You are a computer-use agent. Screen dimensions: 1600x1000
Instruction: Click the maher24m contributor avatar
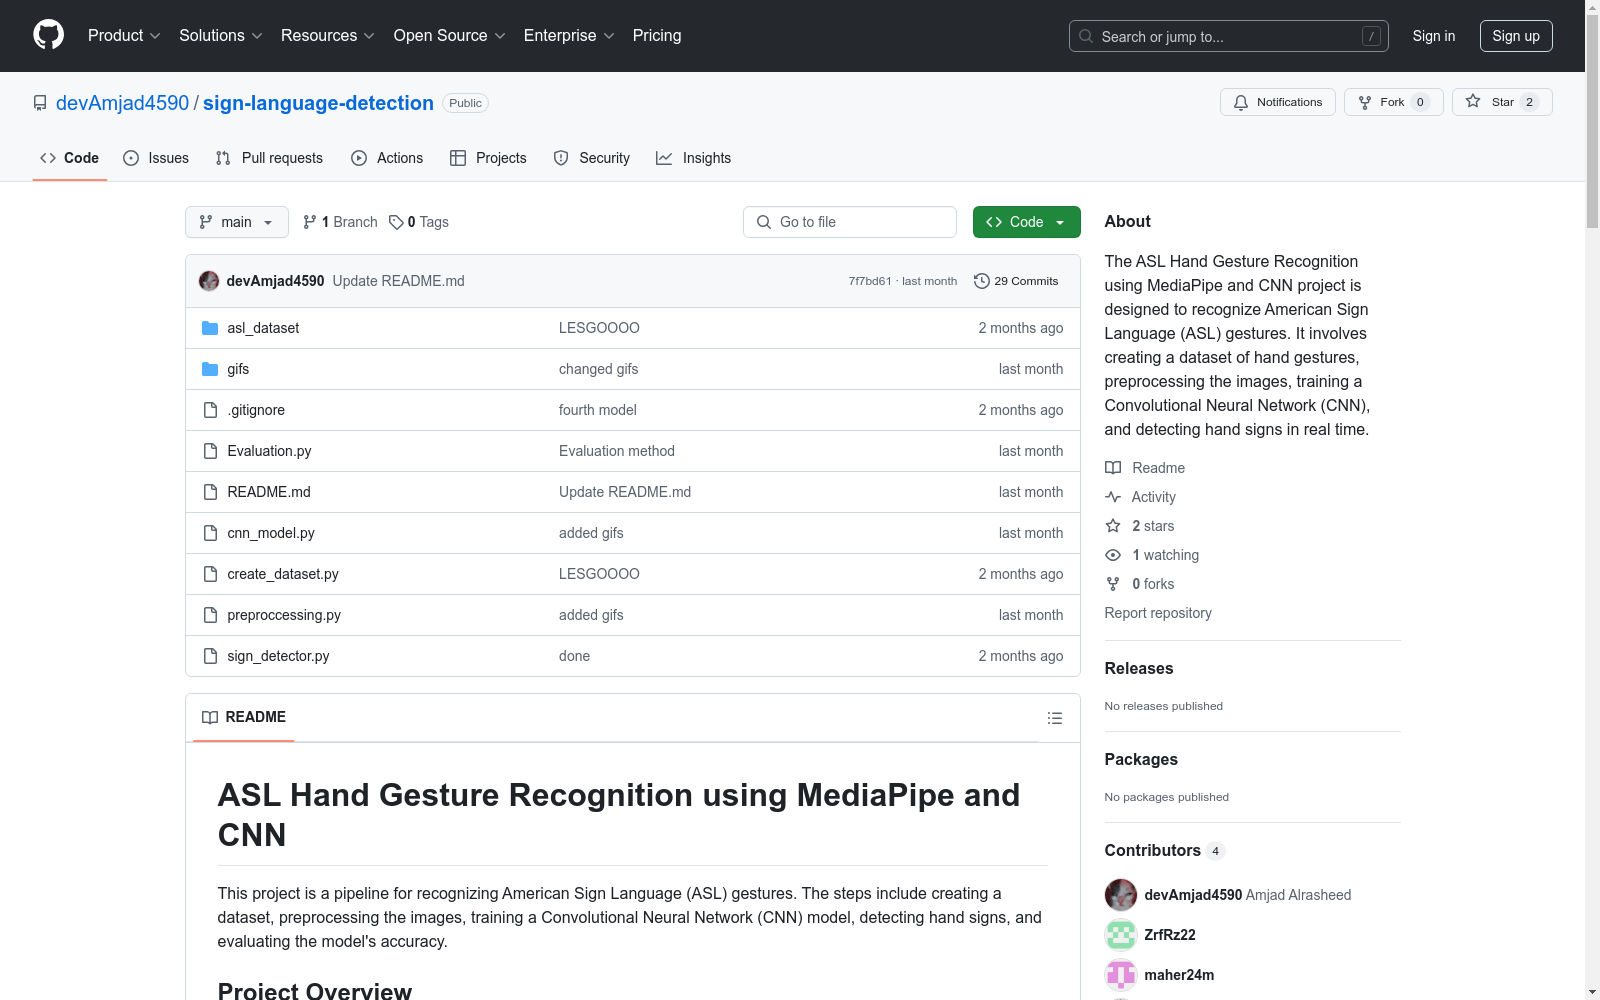click(1120, 975)
